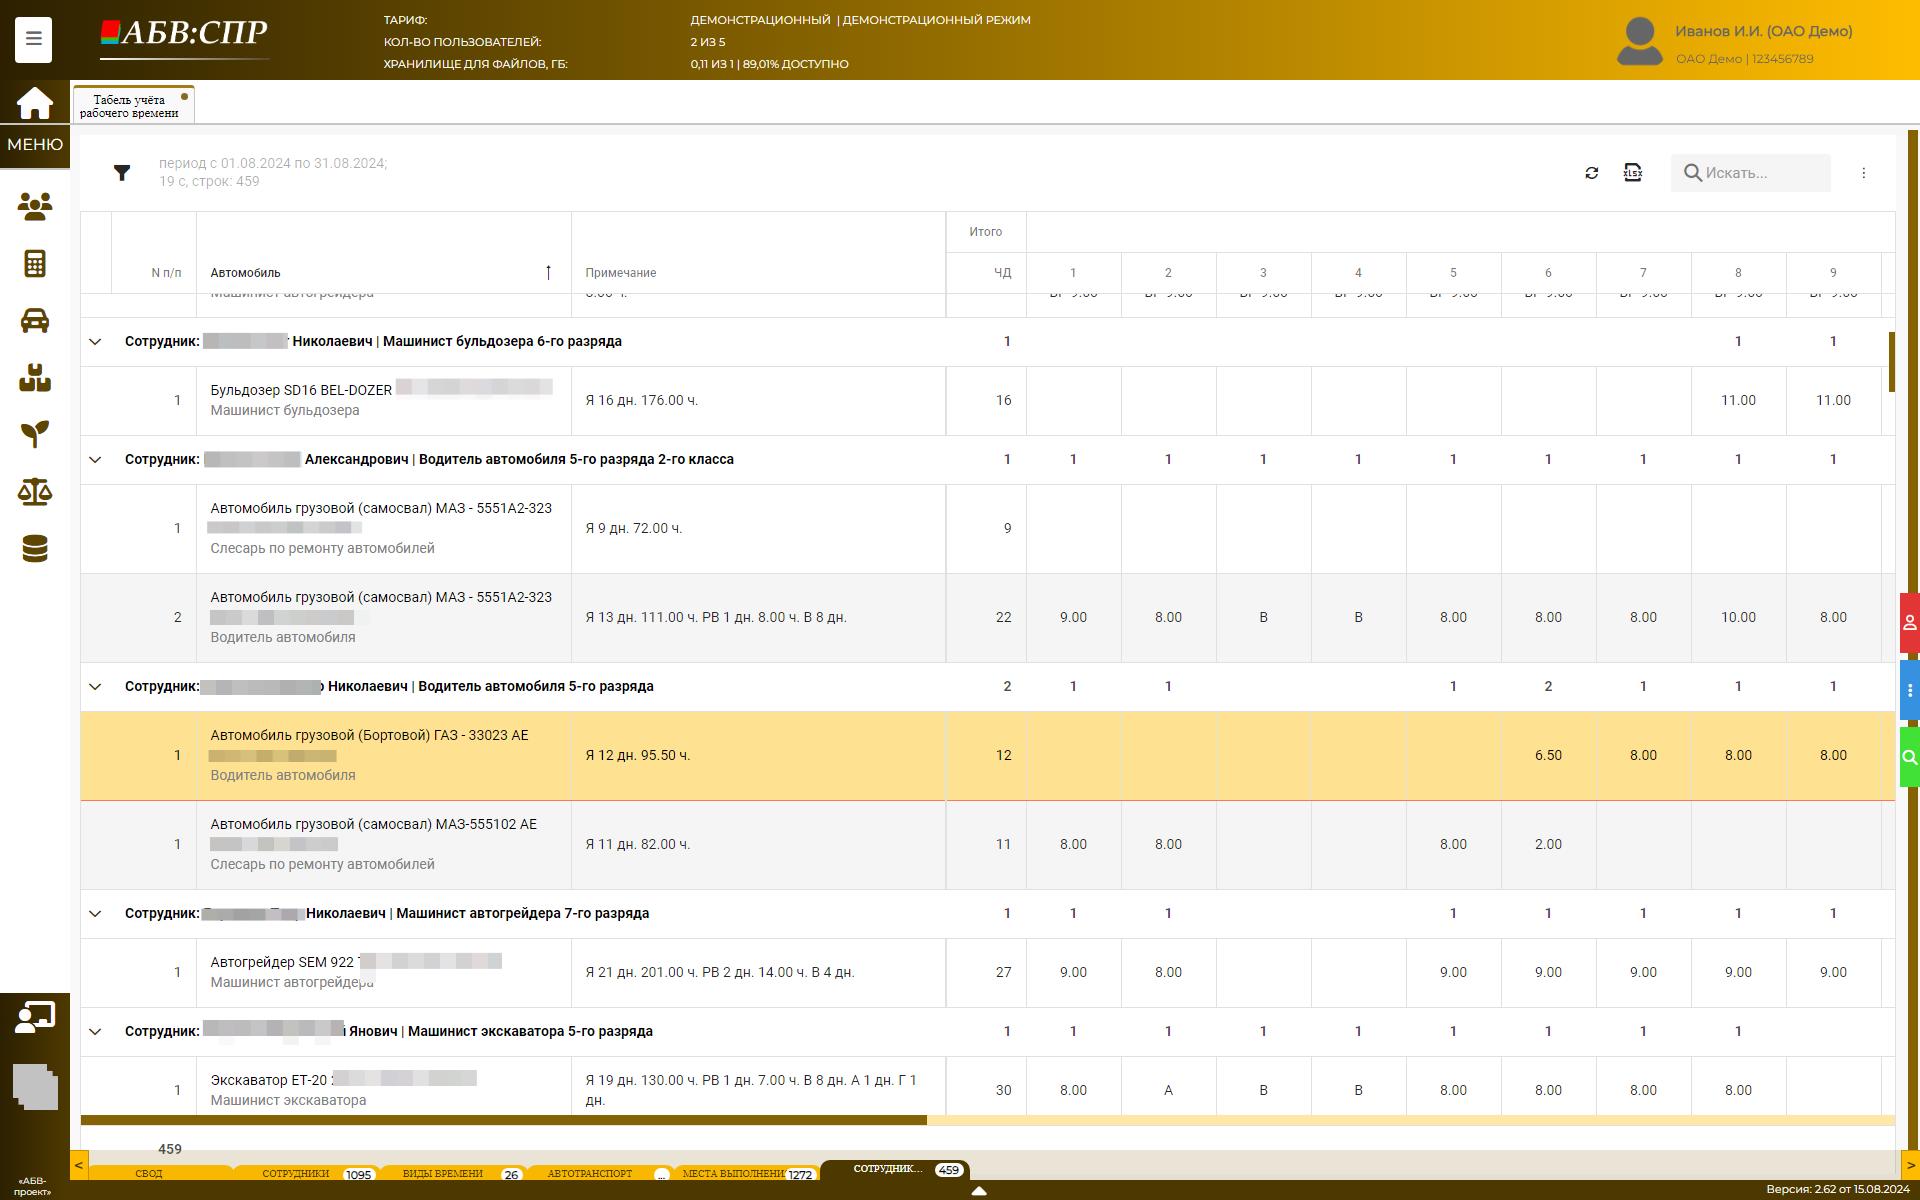
Task: Collapse the Машинист автогрейдера 7-го разряда group
Action: 95,914
